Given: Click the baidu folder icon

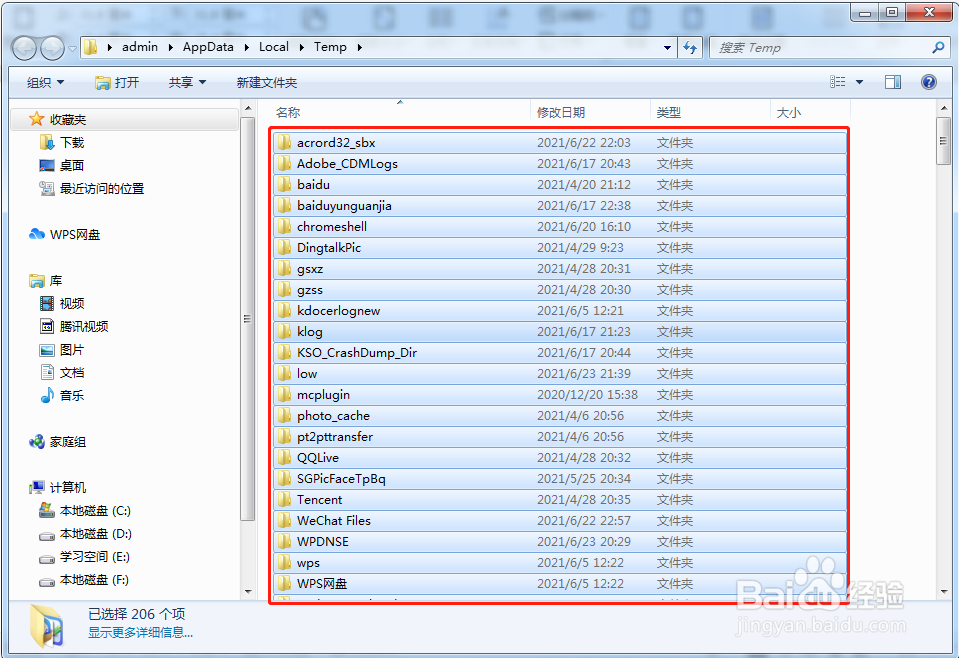Looking at the screenshot, I should (x=284, y=185).
